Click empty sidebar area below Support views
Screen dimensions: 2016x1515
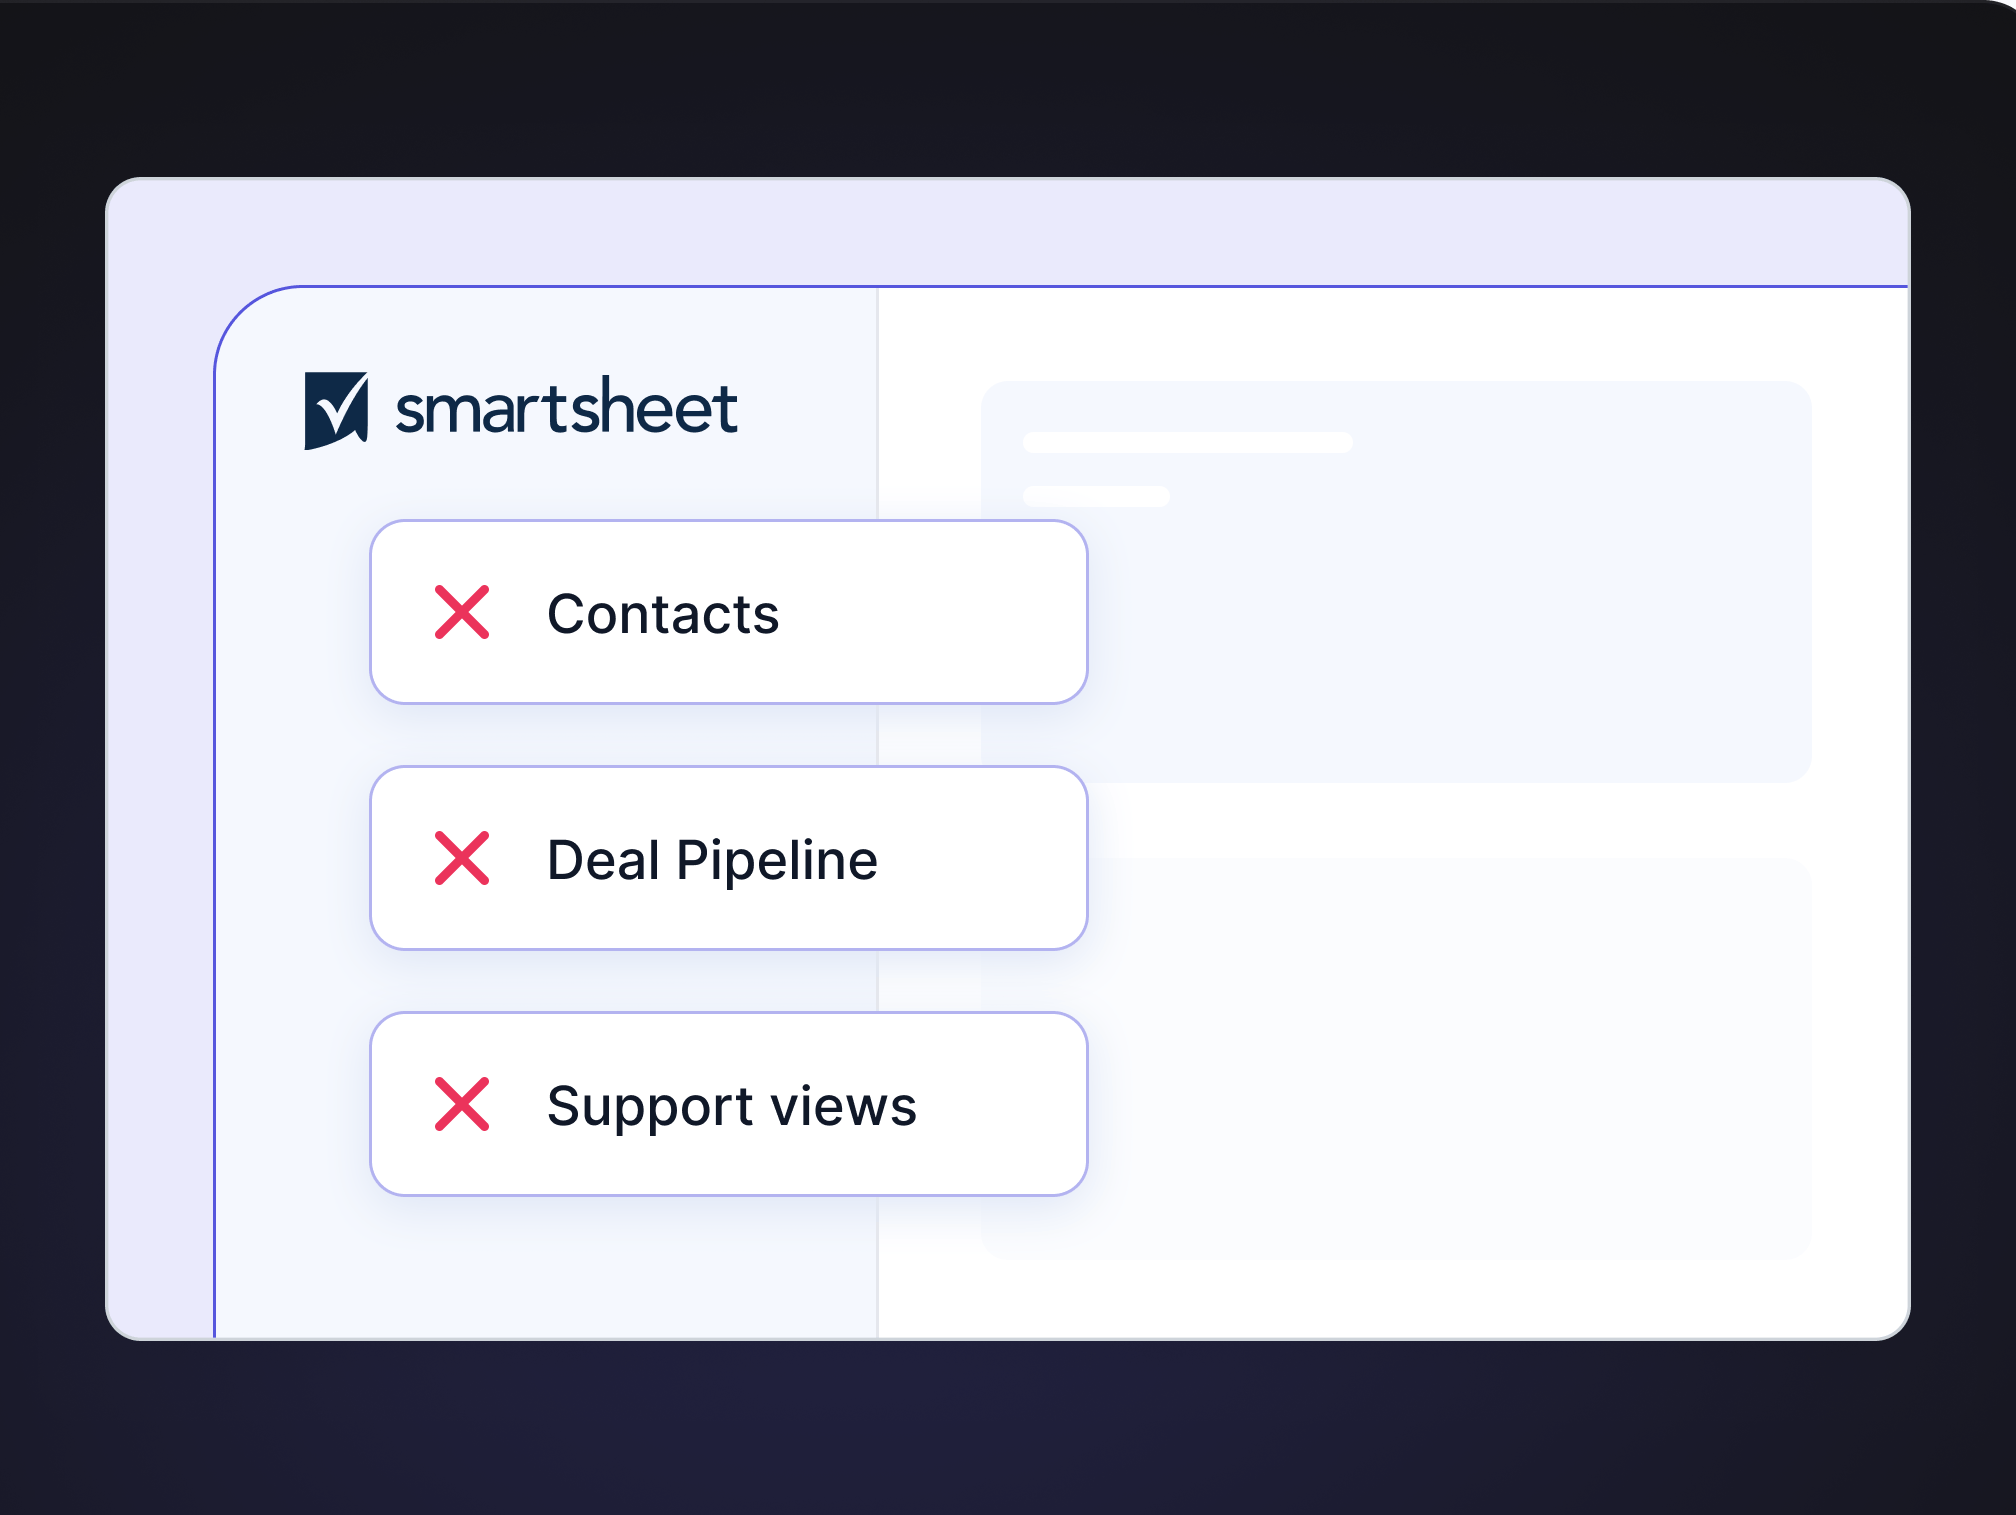[x=540, y=1270]
